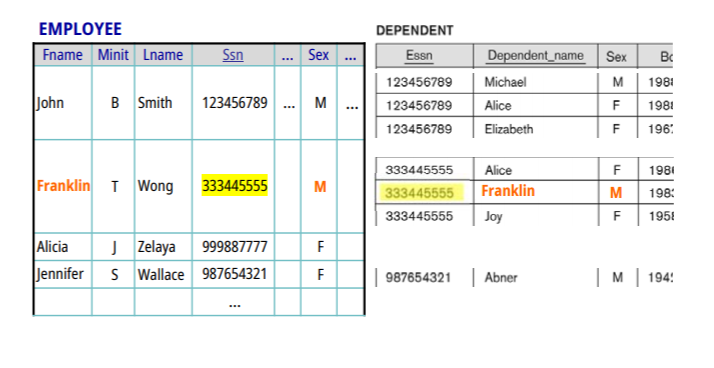The image size is (714, 368).
Task: Click Sex M in John Smith's row
Action: pyautogui.click(x=321, y=103)
